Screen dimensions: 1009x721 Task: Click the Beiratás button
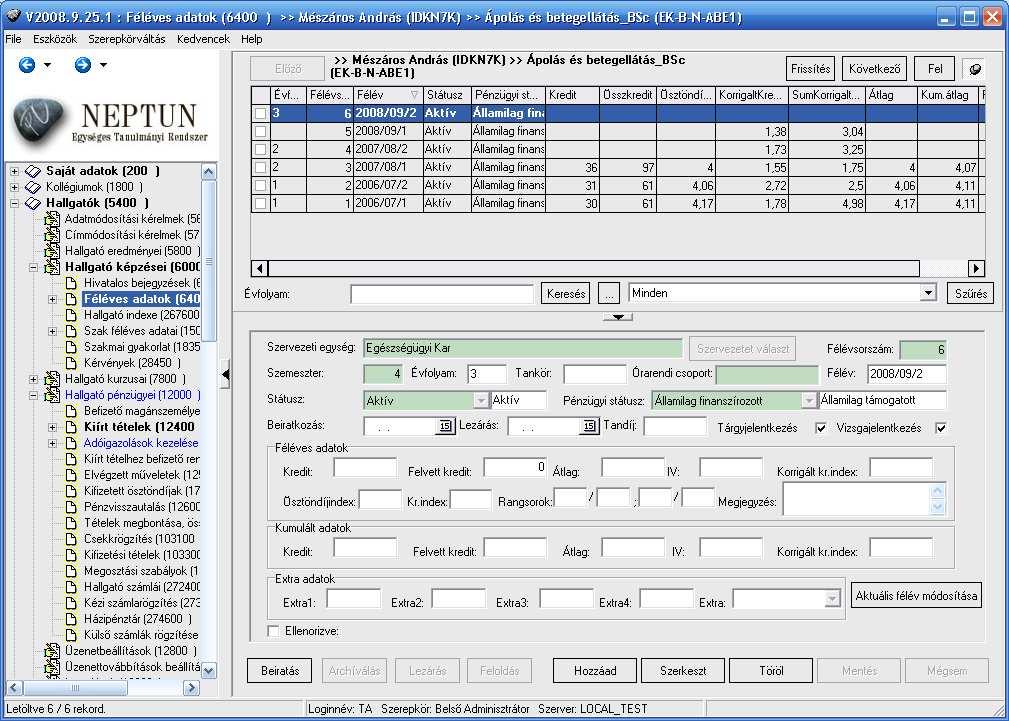point(280,671)
